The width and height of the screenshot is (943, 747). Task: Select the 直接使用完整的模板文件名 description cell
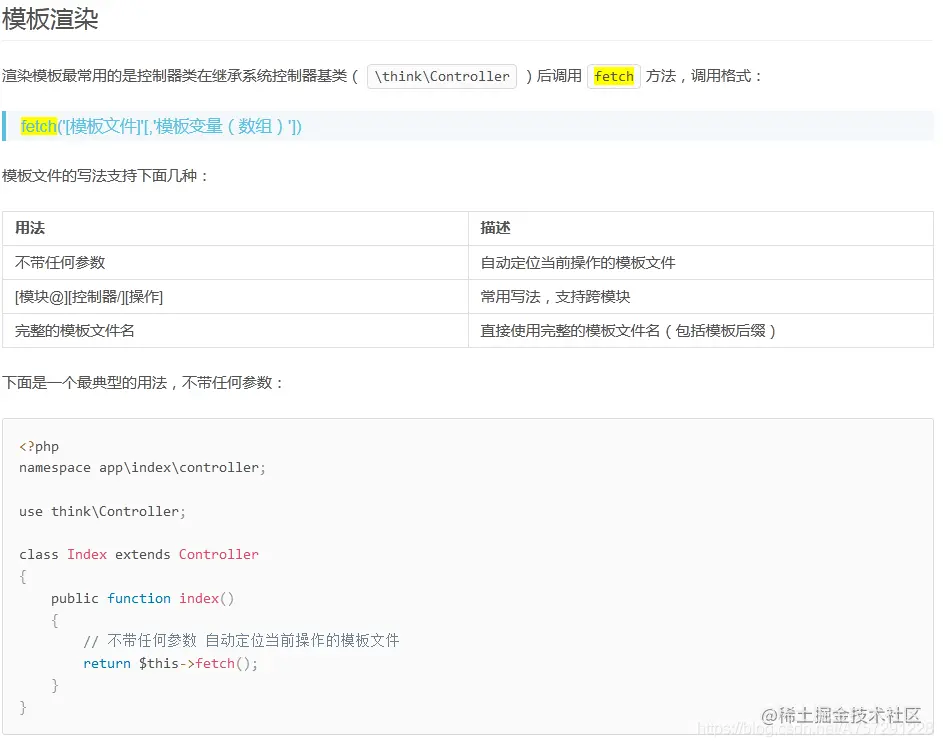tap(701, 330)
